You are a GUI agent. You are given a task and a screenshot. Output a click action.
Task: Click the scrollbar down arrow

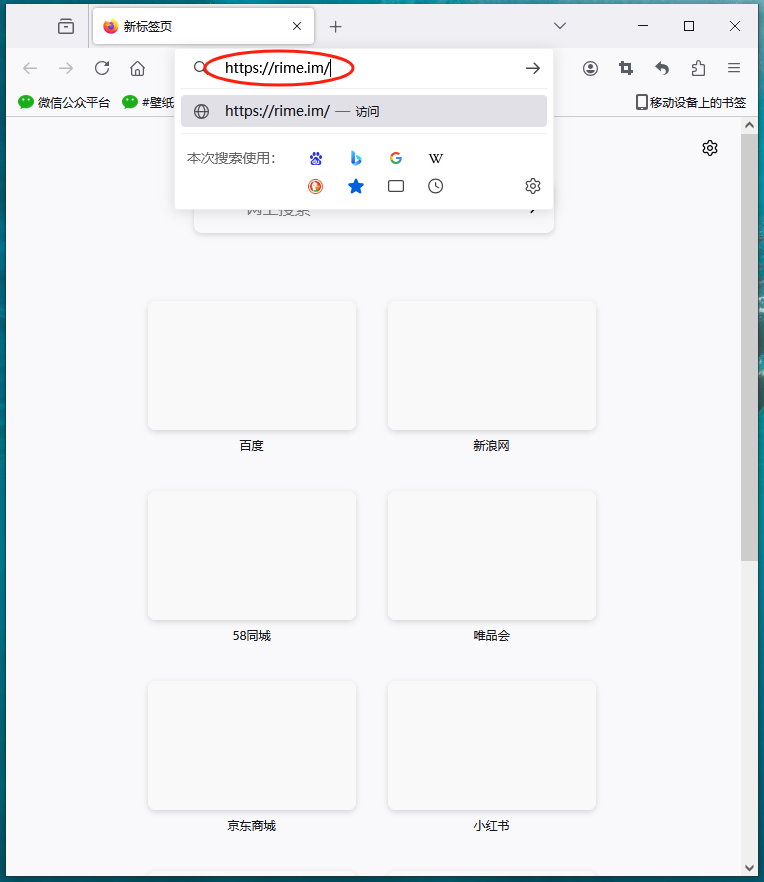(x=749, y=867)
